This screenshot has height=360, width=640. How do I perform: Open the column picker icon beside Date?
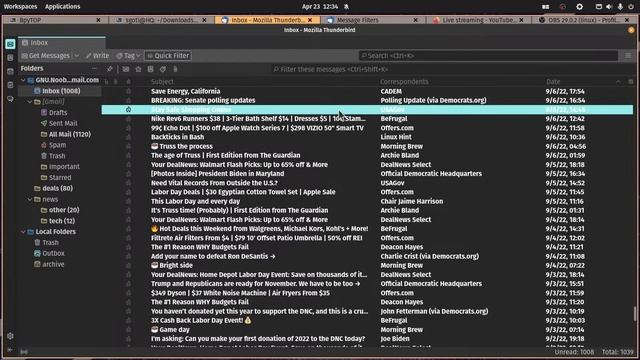tap(630, 82)
